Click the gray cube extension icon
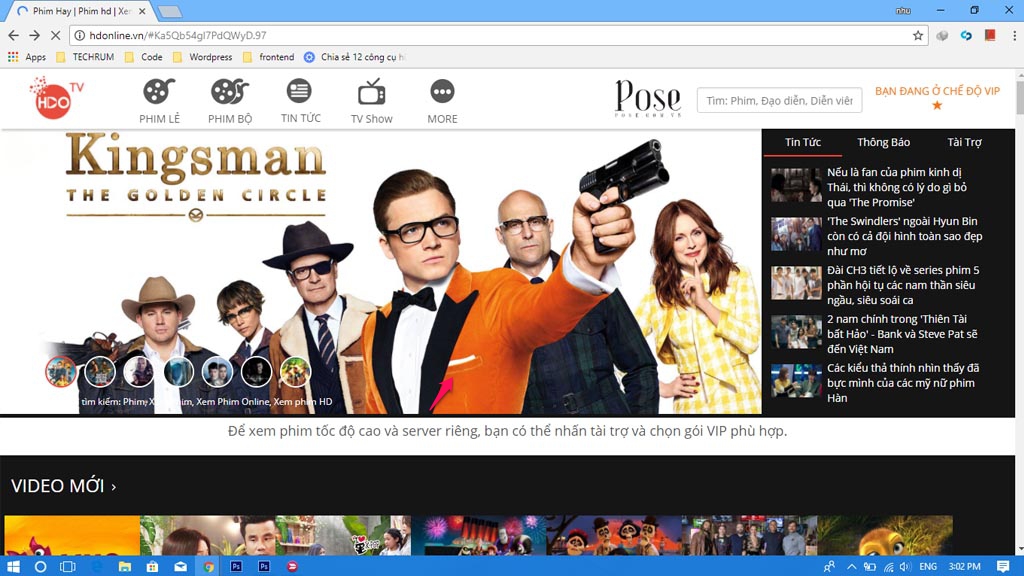 942,35
